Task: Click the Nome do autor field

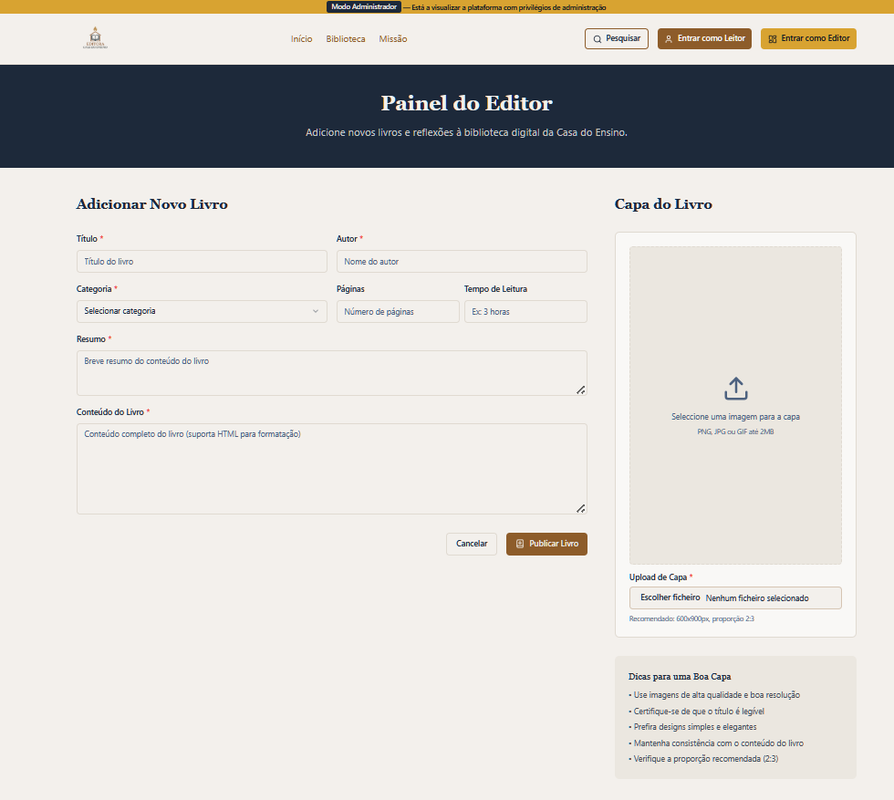Action: click(461, 261)
